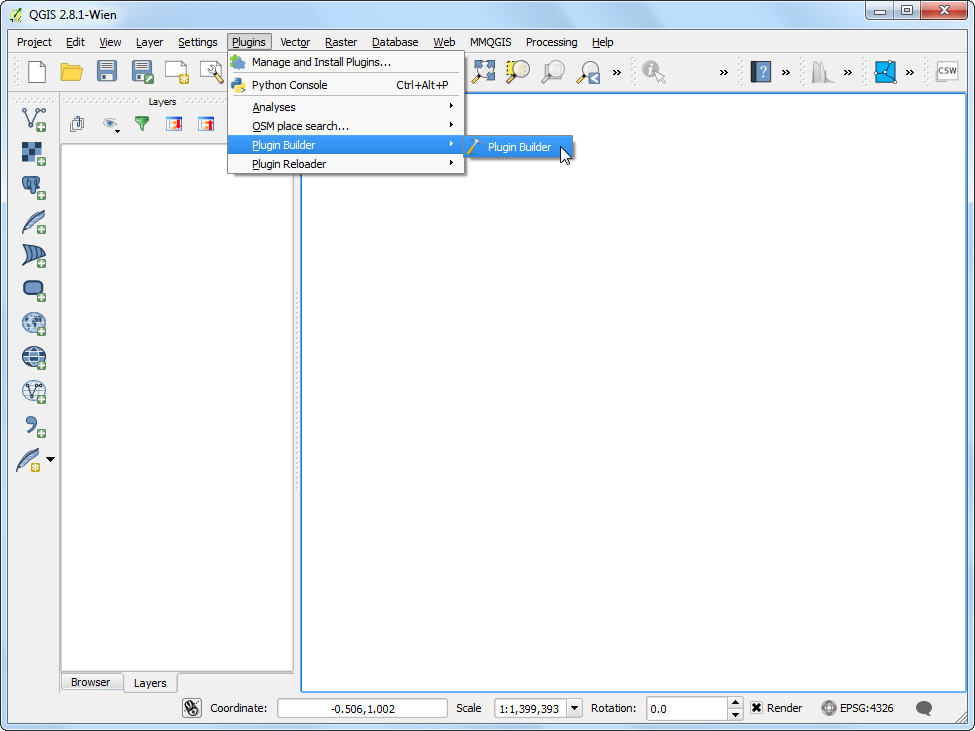Open the CSW metadata search icon

pyautogui.click(x=947, y=71)
